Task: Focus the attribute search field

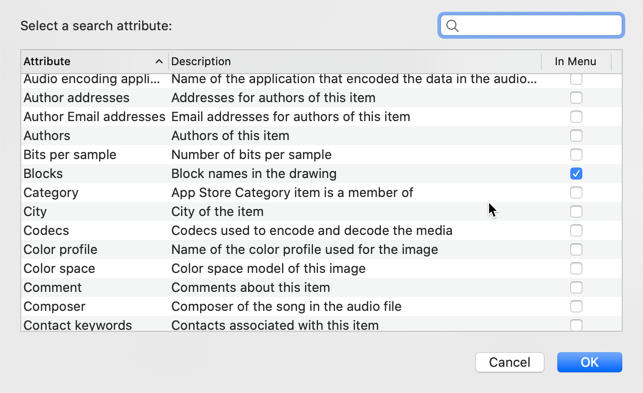Action: click(x=531, y=25)
